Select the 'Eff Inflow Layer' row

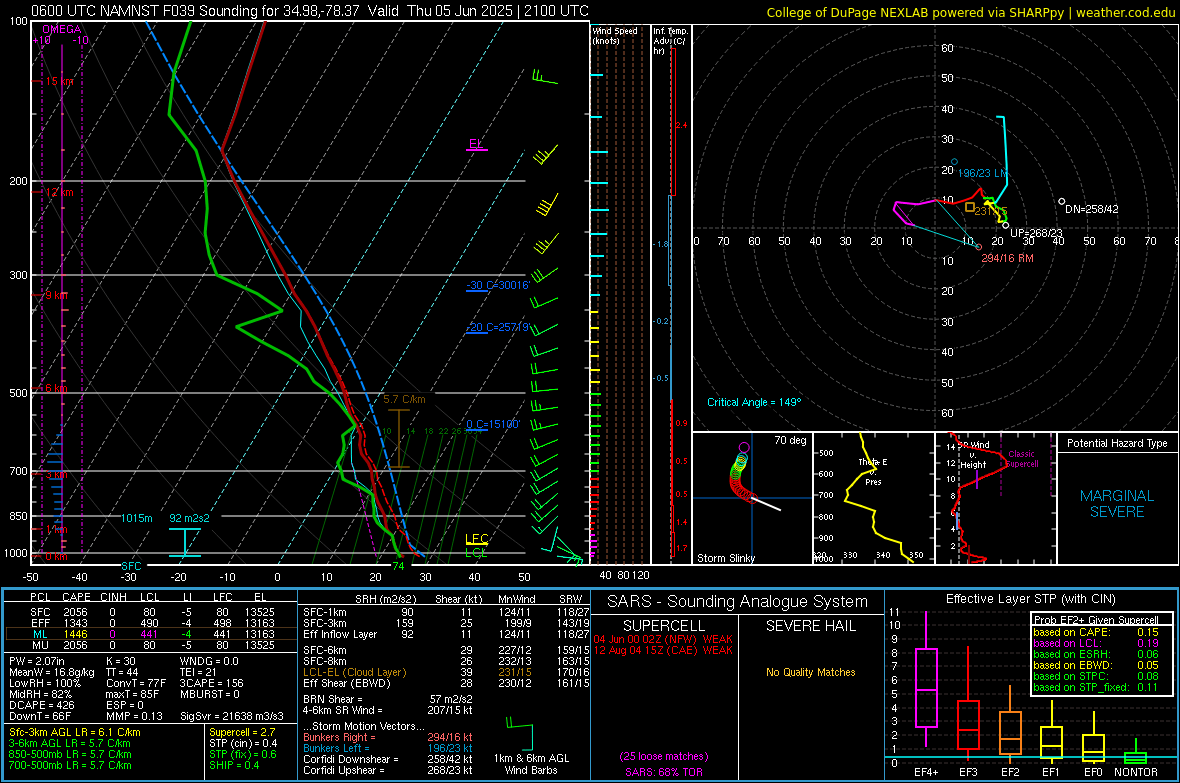point(446,635)
